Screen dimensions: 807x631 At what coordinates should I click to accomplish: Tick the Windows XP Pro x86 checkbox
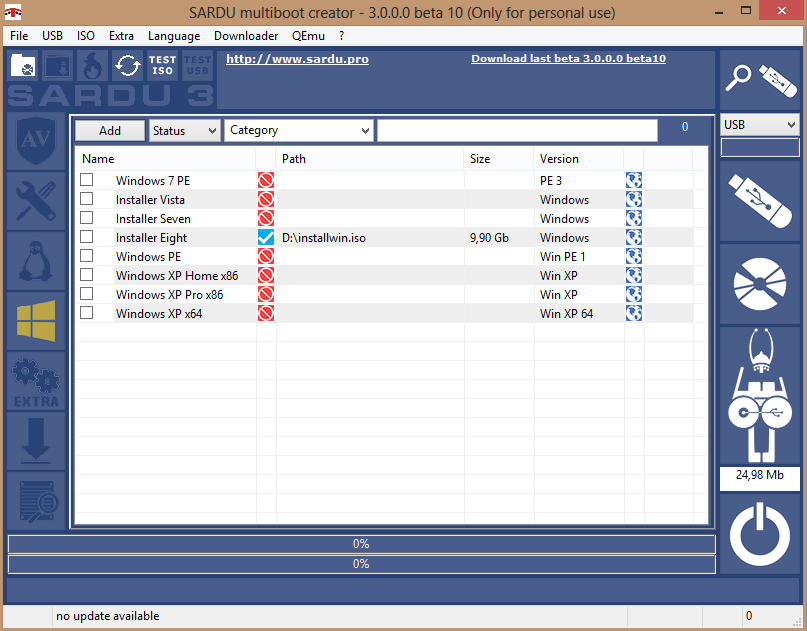(x=86, y=294)
